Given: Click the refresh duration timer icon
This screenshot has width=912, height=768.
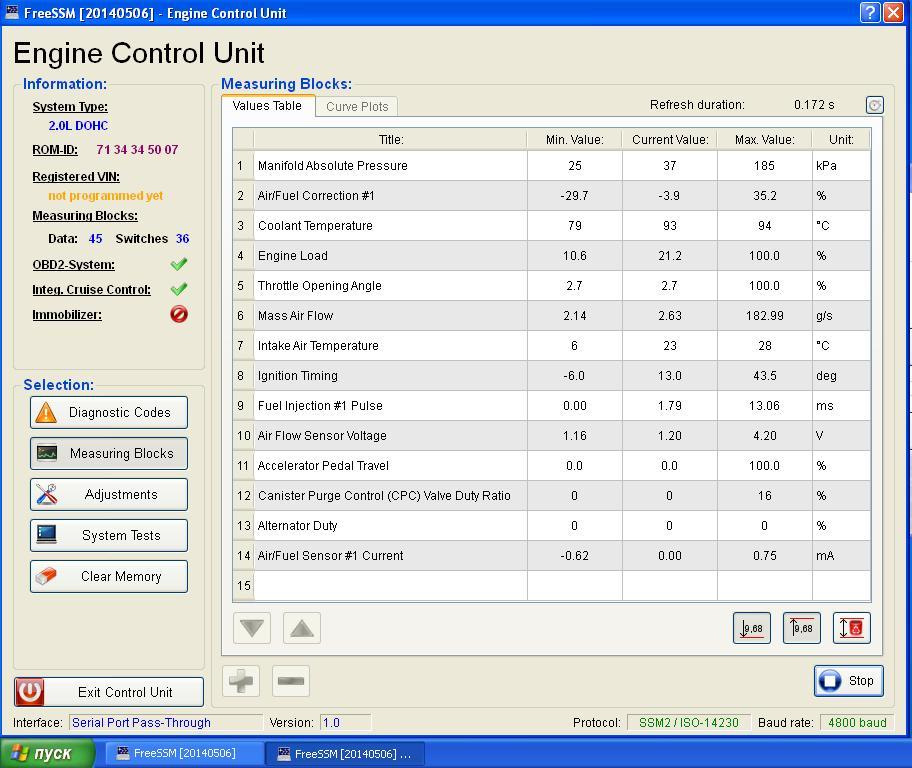Looking at the screenshot, I should [x=875, y=105].
